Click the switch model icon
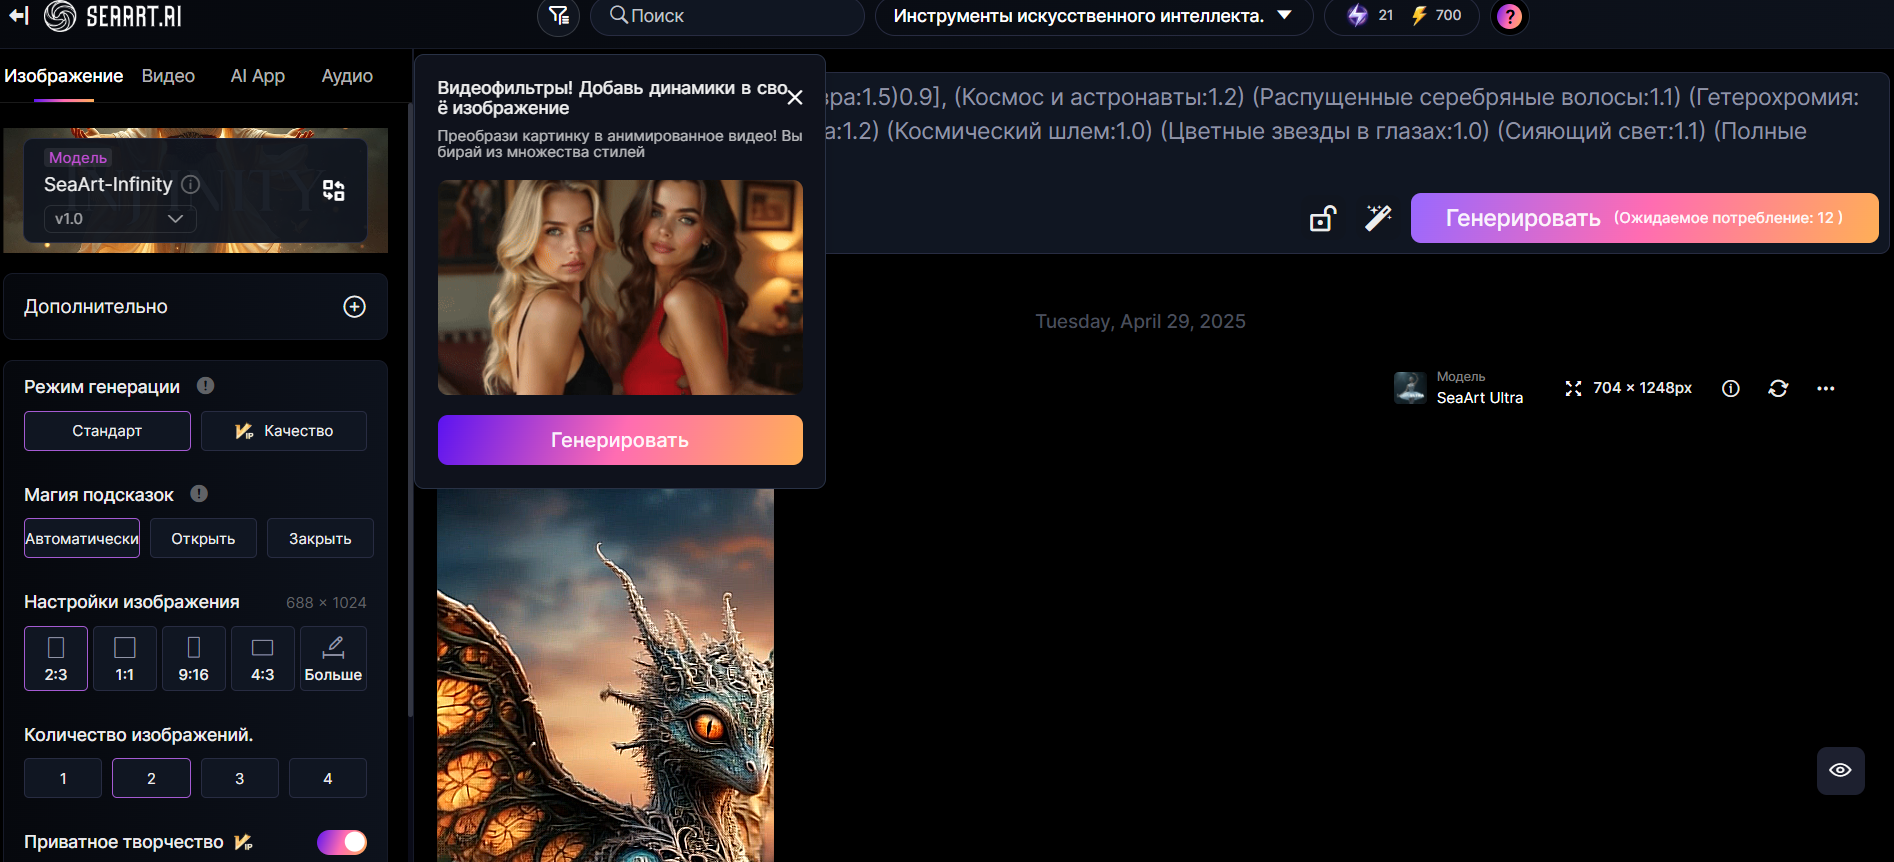 334,191
